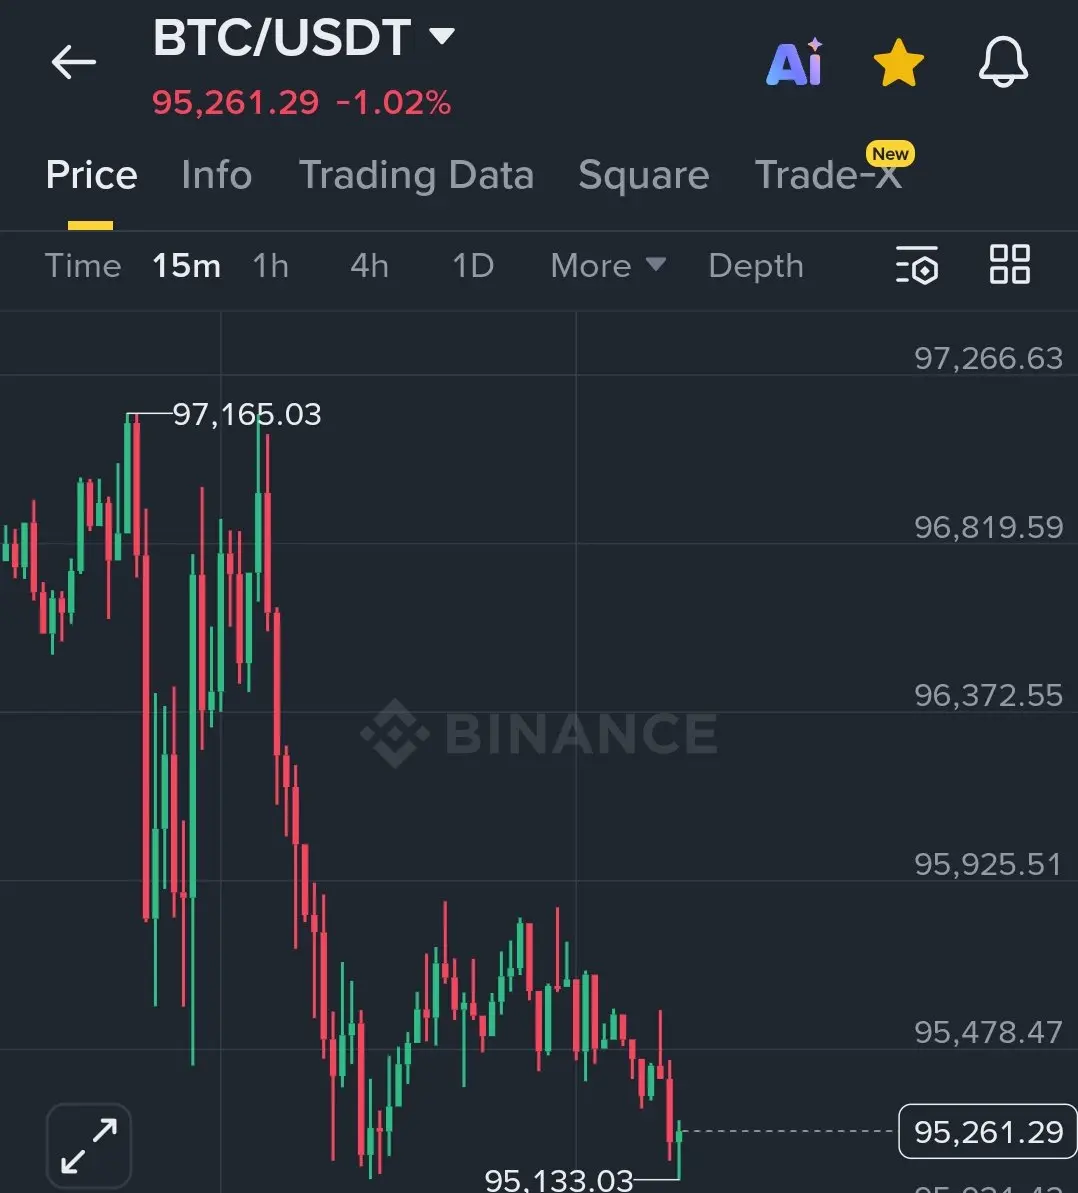Open BTC/USDT pair selector dropdown
This screenshot has height=1193, width=1078.
pos(304,37)
